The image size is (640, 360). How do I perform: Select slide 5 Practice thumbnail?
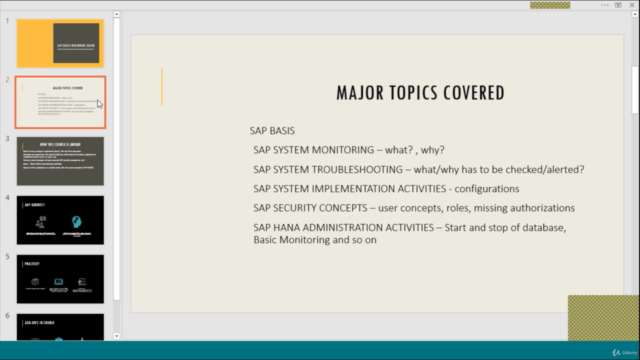point(60,279)
